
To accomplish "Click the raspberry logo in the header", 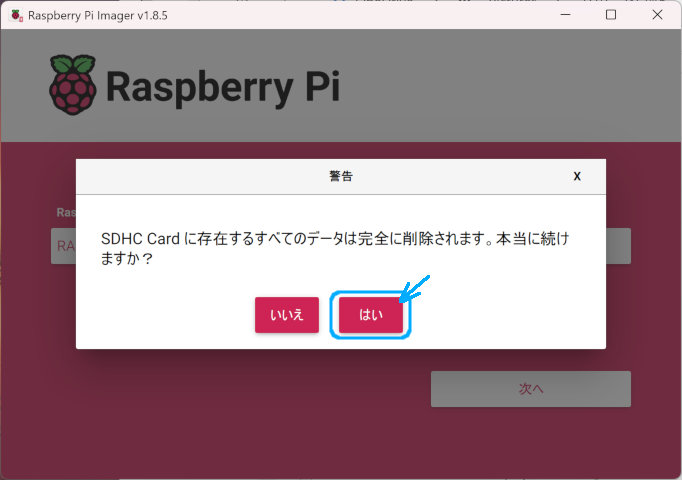I will 73,85.
